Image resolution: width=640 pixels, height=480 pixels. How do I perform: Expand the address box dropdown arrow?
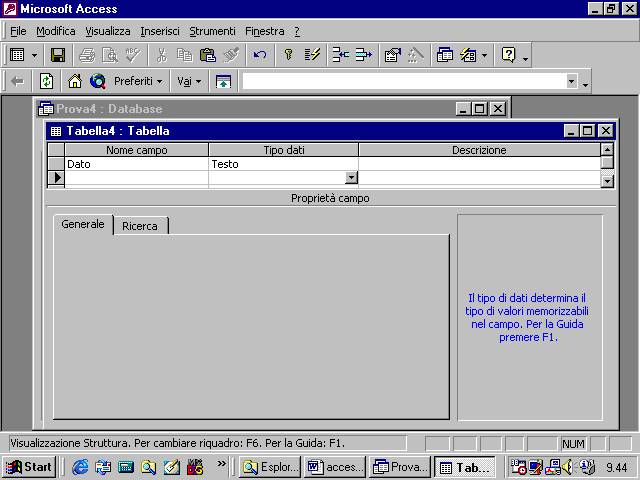[x=572, y=81]
